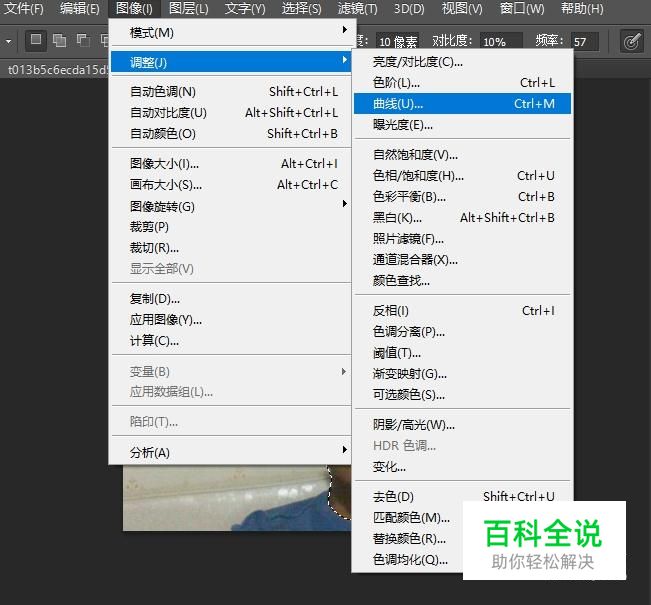Screen dimensions: 651x605
Task: Choose 复制(D)... in image menu
Action: coord(231,299)
